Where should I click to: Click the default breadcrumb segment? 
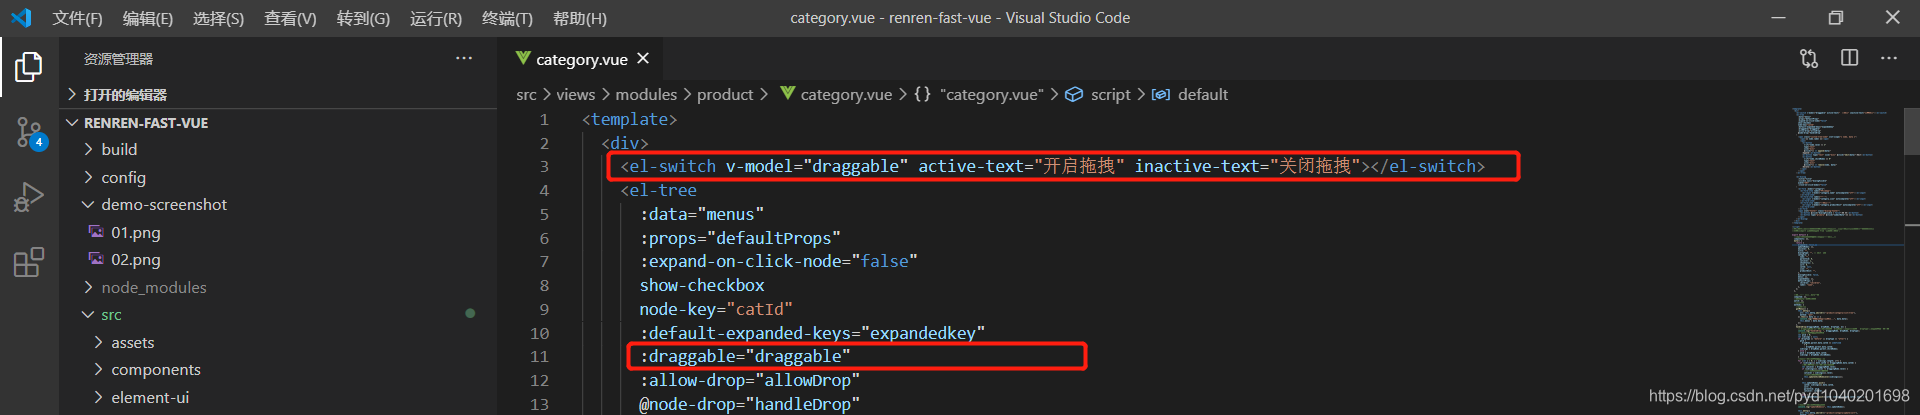(1203, 94)
